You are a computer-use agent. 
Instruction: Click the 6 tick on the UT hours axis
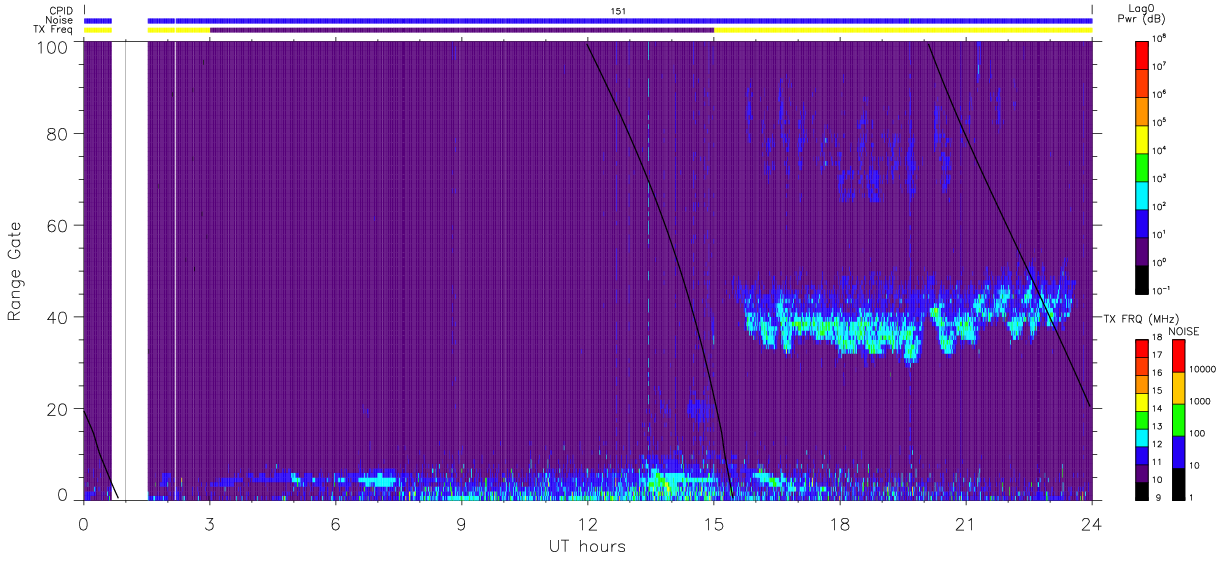click(x=336, y=523)
